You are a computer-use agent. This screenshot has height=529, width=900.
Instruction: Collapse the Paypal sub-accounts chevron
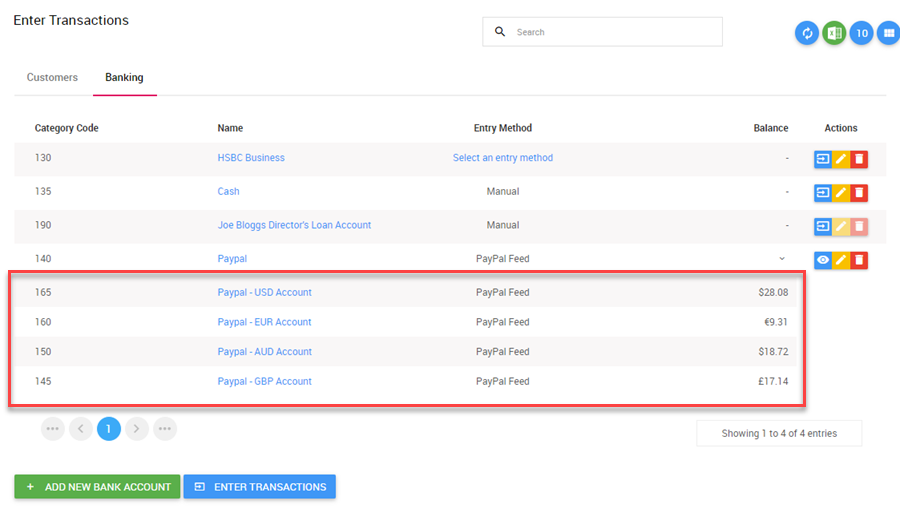[x=782, y=259]
